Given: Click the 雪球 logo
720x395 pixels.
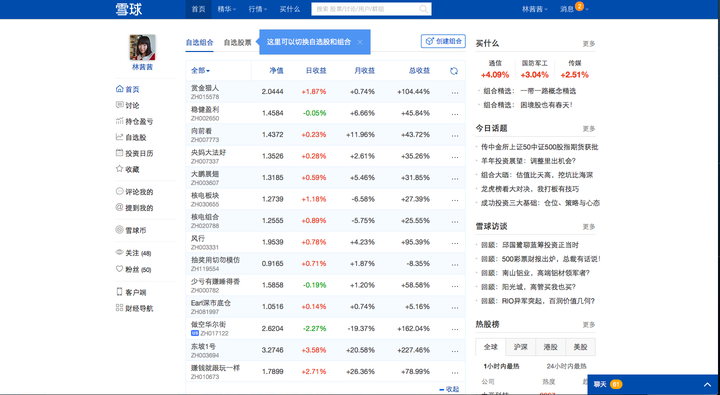Looking at the screenshot, I should [129, 9].
